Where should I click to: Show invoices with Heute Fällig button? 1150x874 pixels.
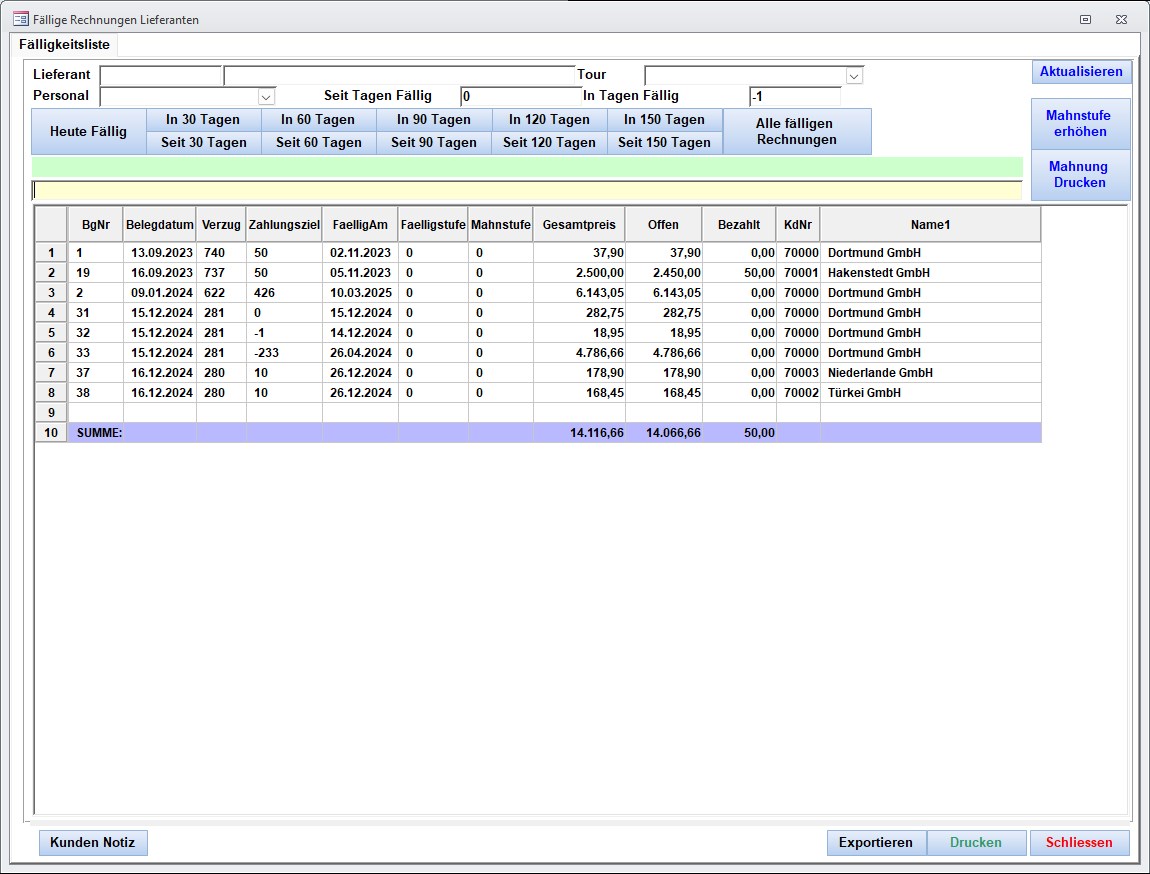pyautogui.click(x=88, y=131)
